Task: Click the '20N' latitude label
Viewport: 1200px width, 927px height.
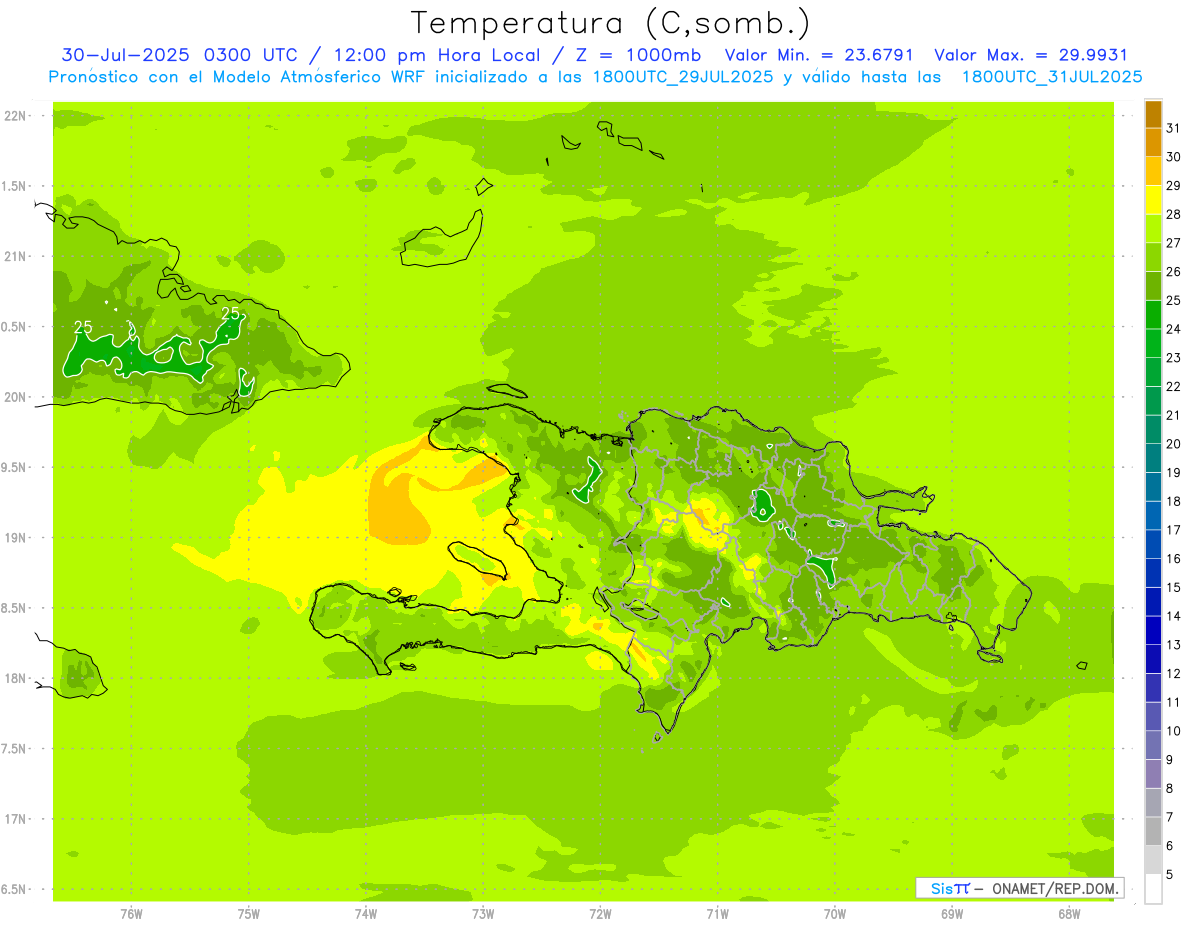Action: [x=15, y=397]
